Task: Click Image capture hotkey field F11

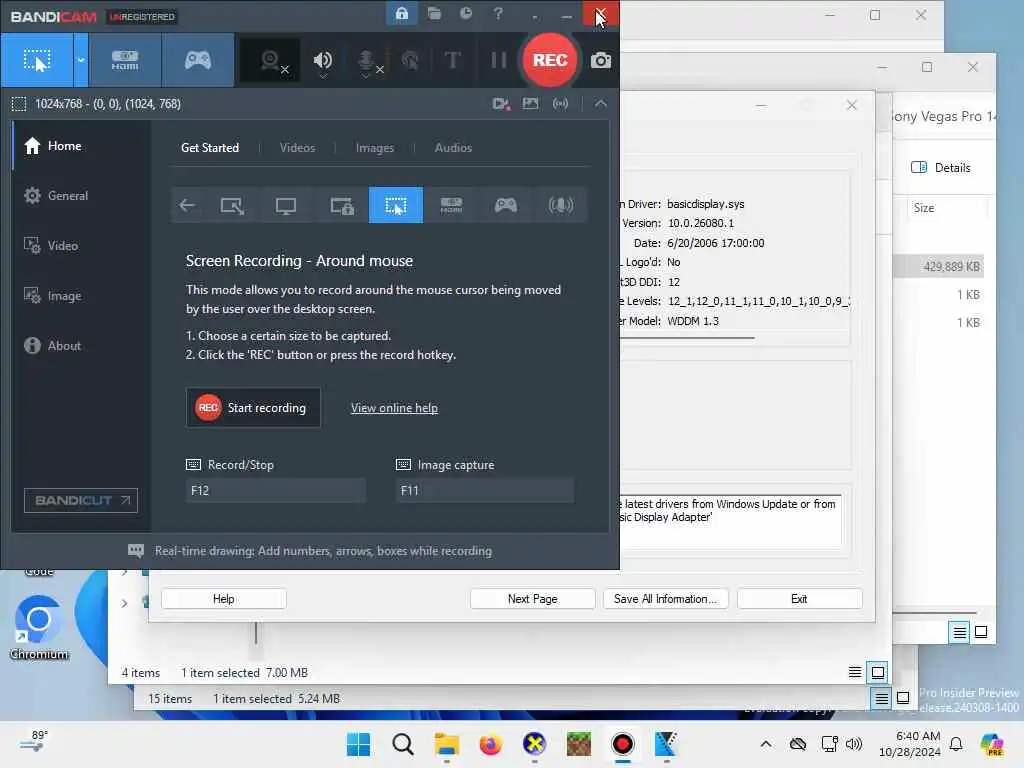Action: coord(485,490)
